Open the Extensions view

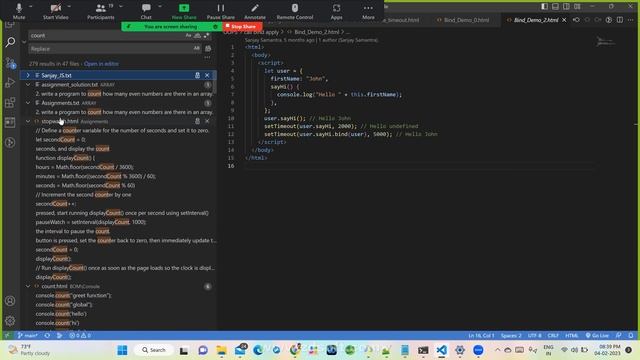click(10, 102)
